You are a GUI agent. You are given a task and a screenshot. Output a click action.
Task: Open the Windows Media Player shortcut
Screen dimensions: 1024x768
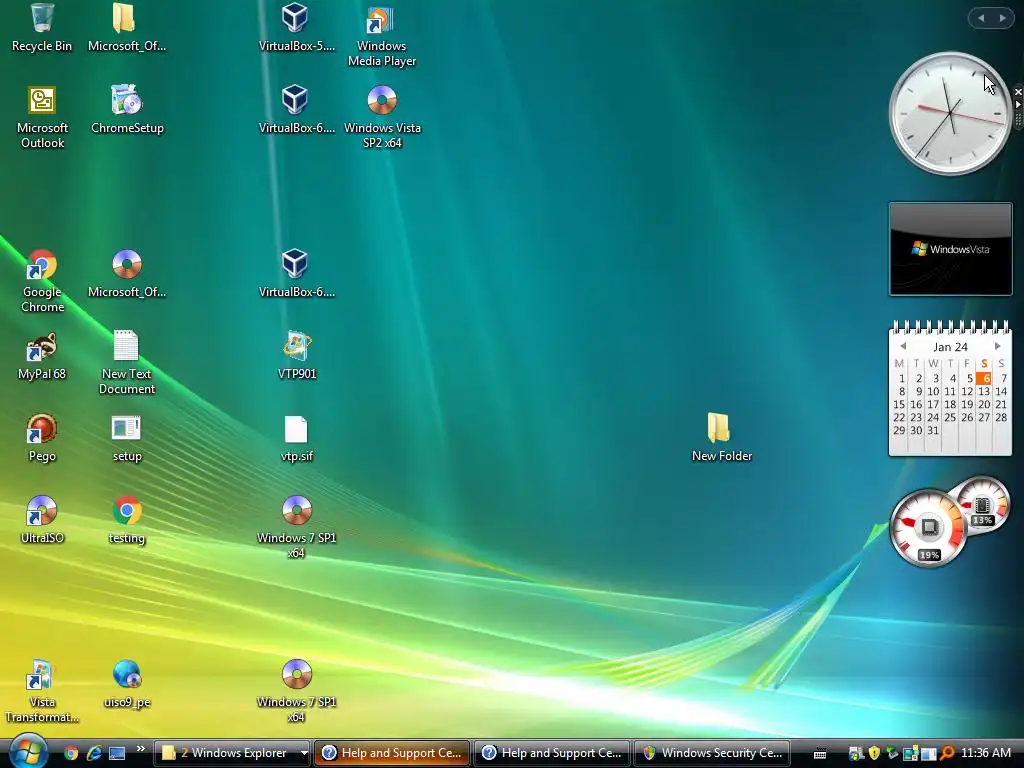tap(381, 35)
